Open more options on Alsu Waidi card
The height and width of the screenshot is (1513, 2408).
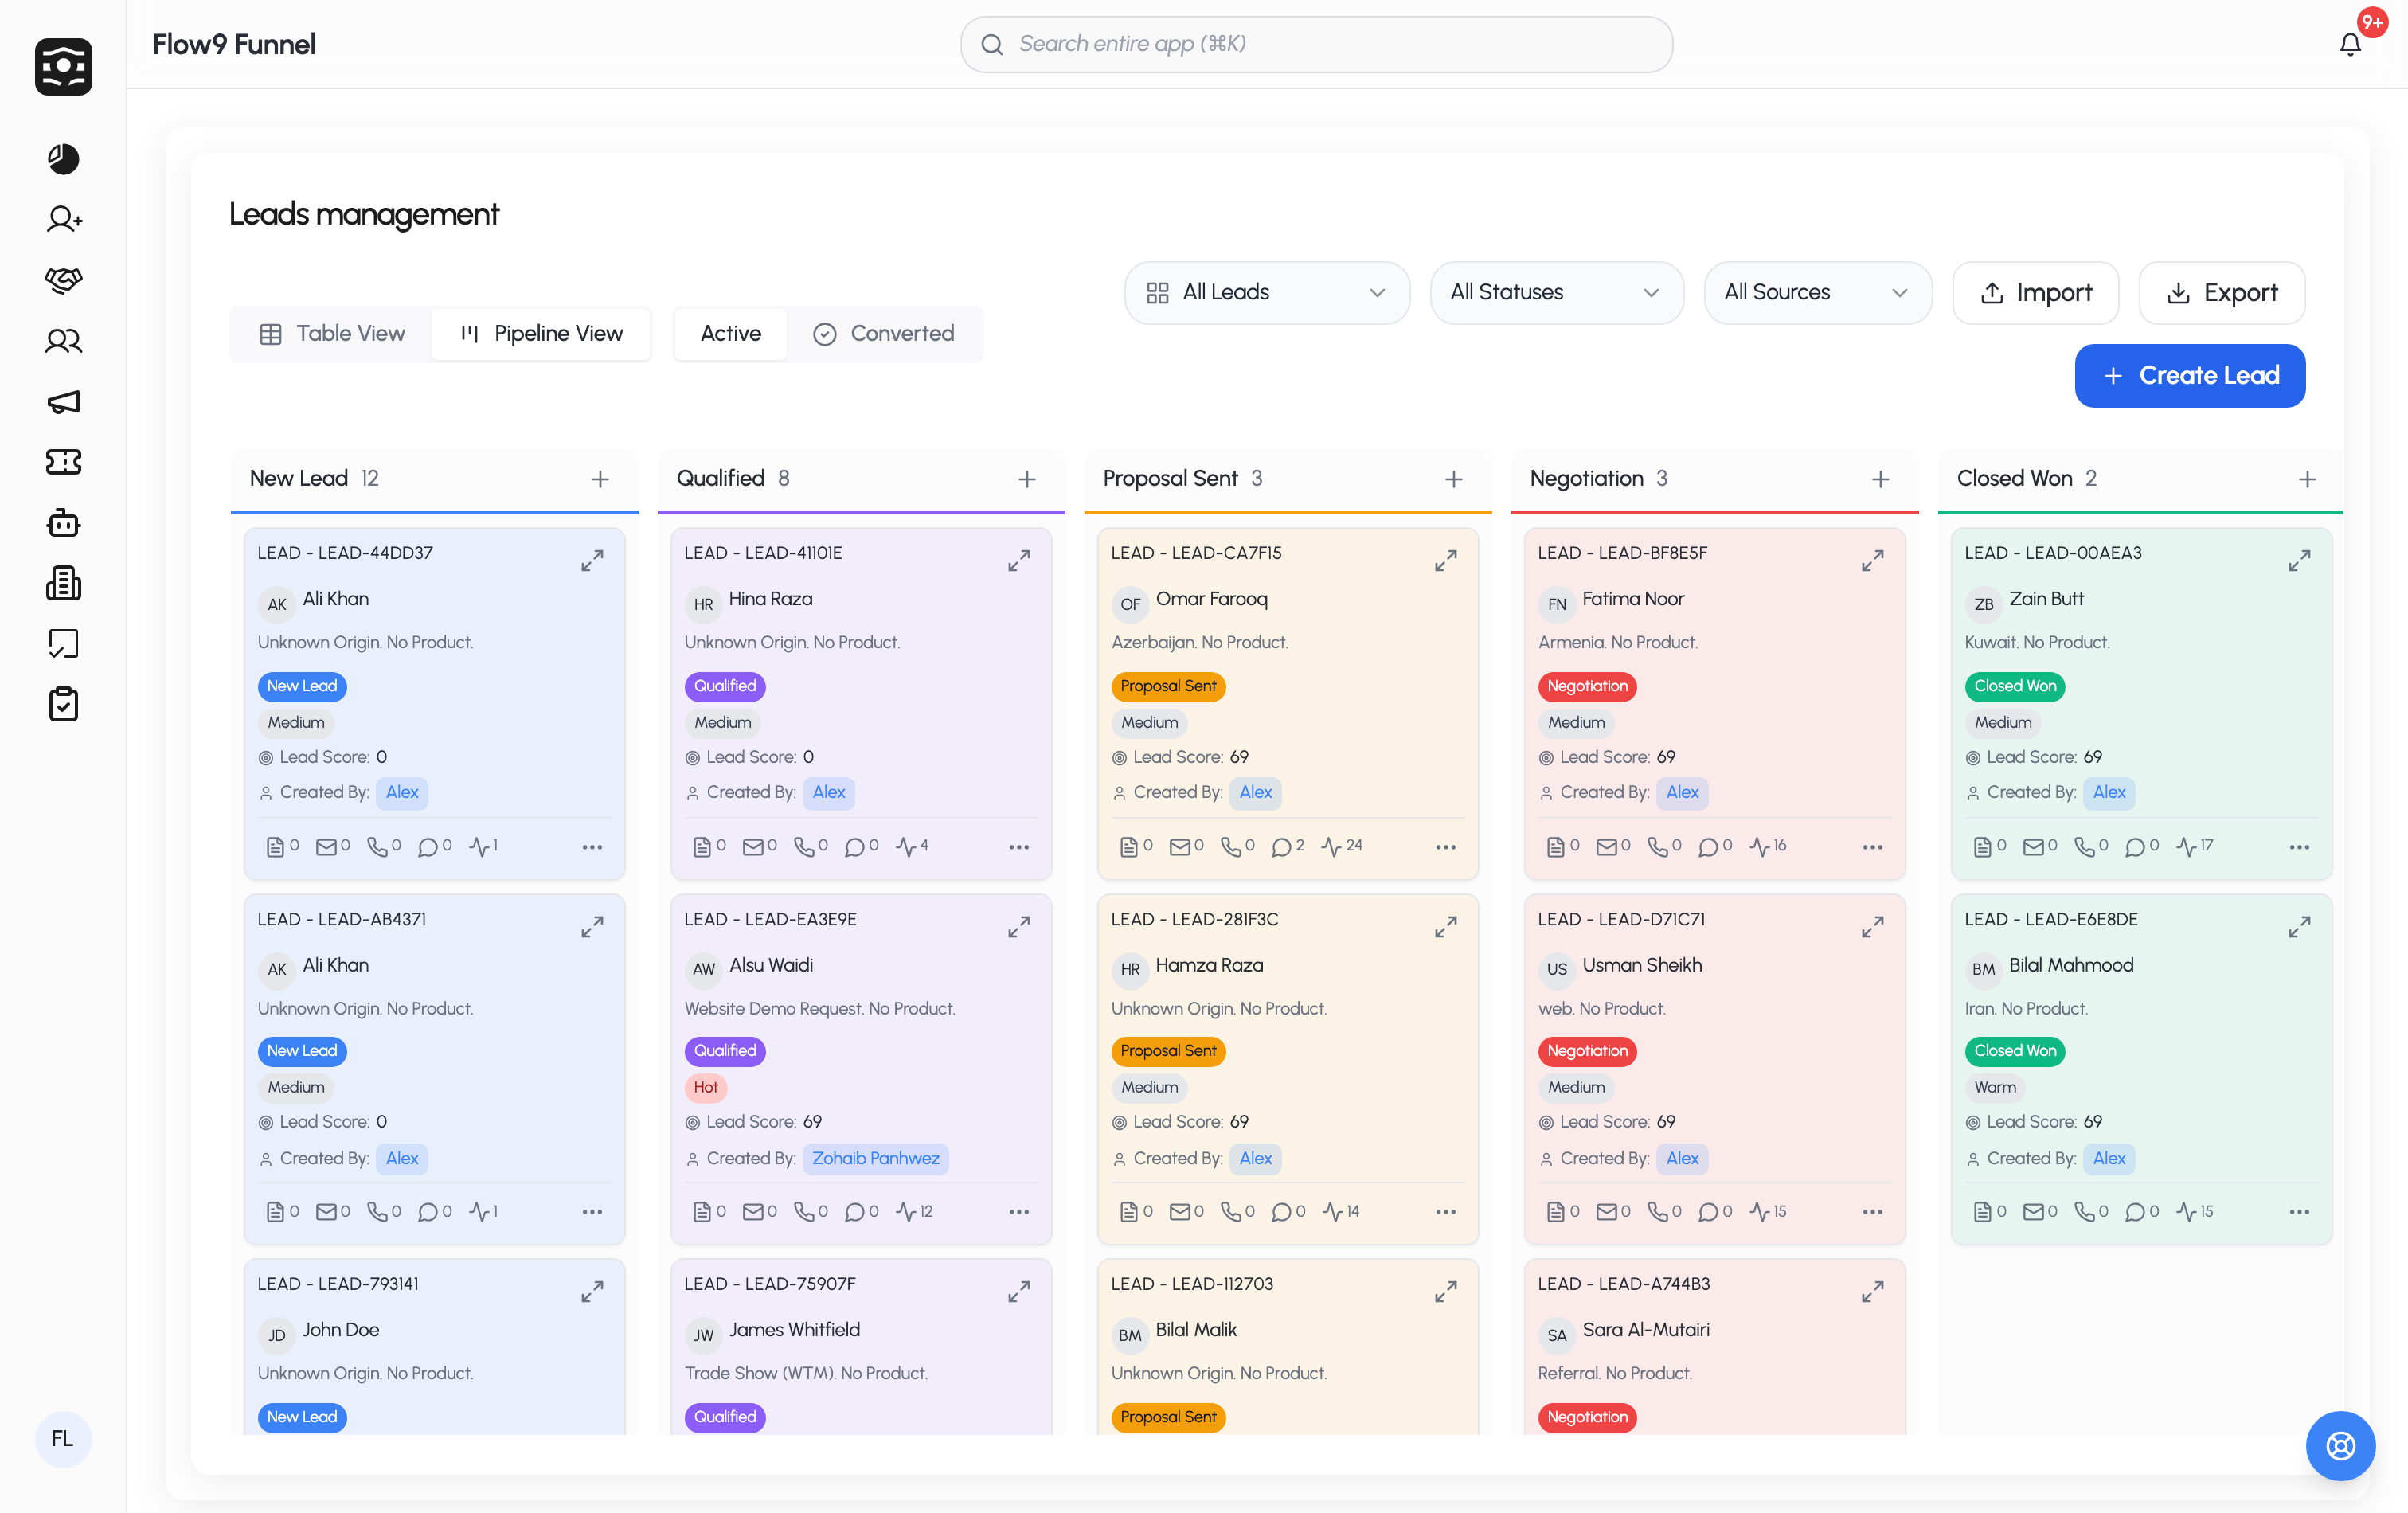point(1019,1212)
